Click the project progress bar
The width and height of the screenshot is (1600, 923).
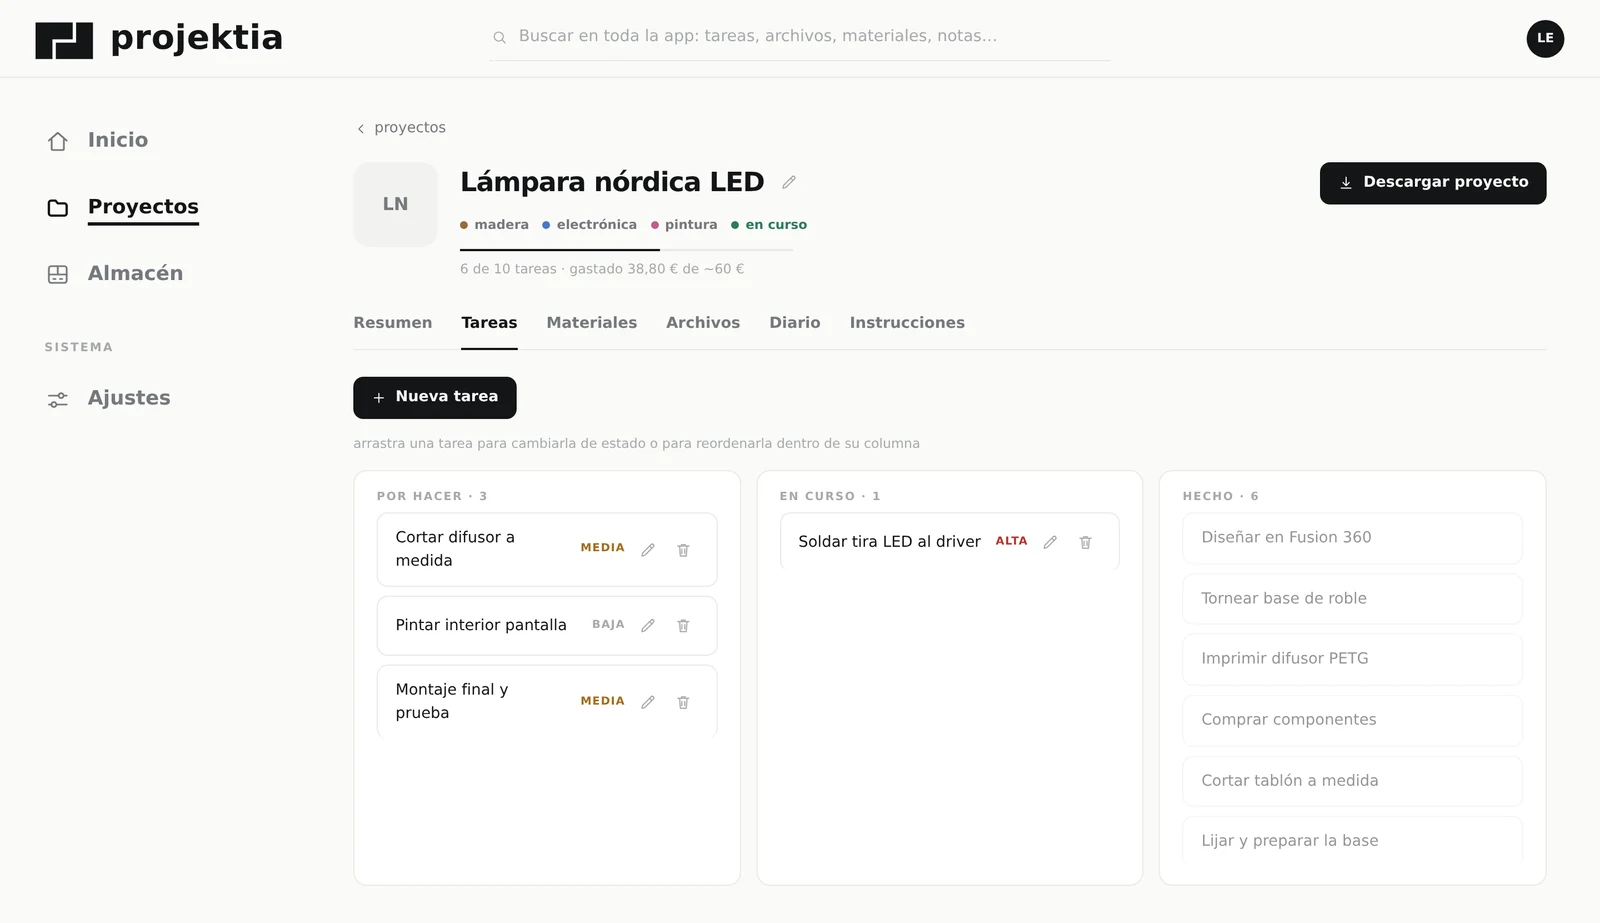tap(627, 249)
